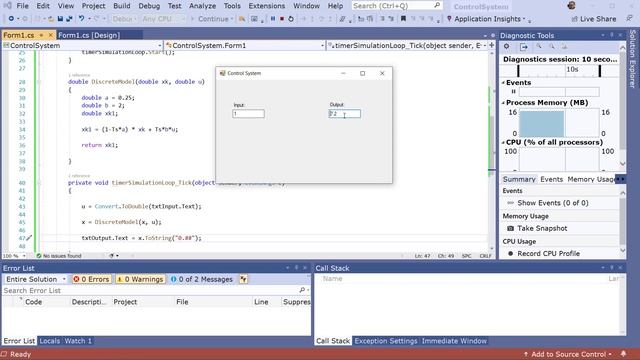640x360 pixels.
Task: Click the Project column header in Error List
Action: click(x=125, y=302)
